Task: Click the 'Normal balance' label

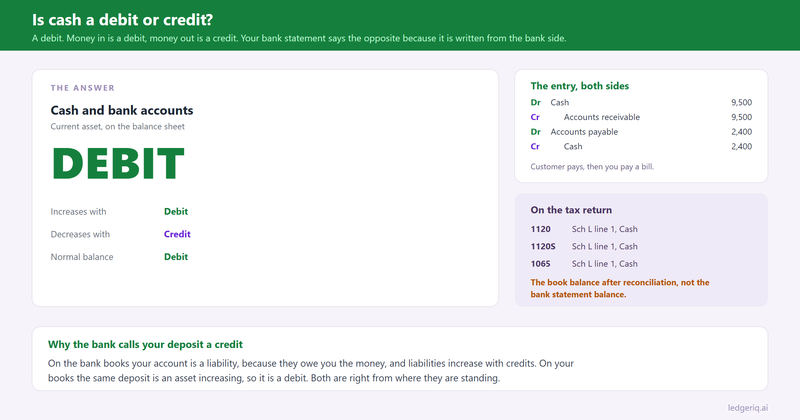Action: (x=82, y=257)
